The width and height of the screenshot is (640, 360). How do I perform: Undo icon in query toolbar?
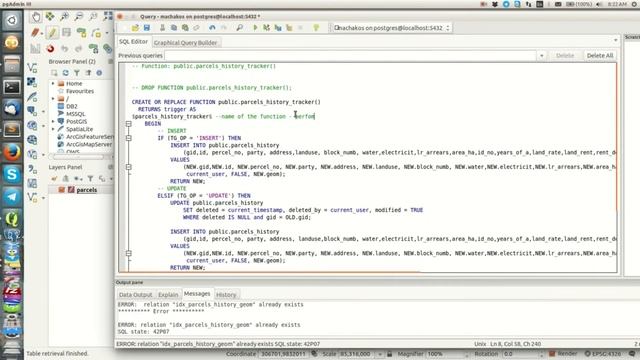212,28
